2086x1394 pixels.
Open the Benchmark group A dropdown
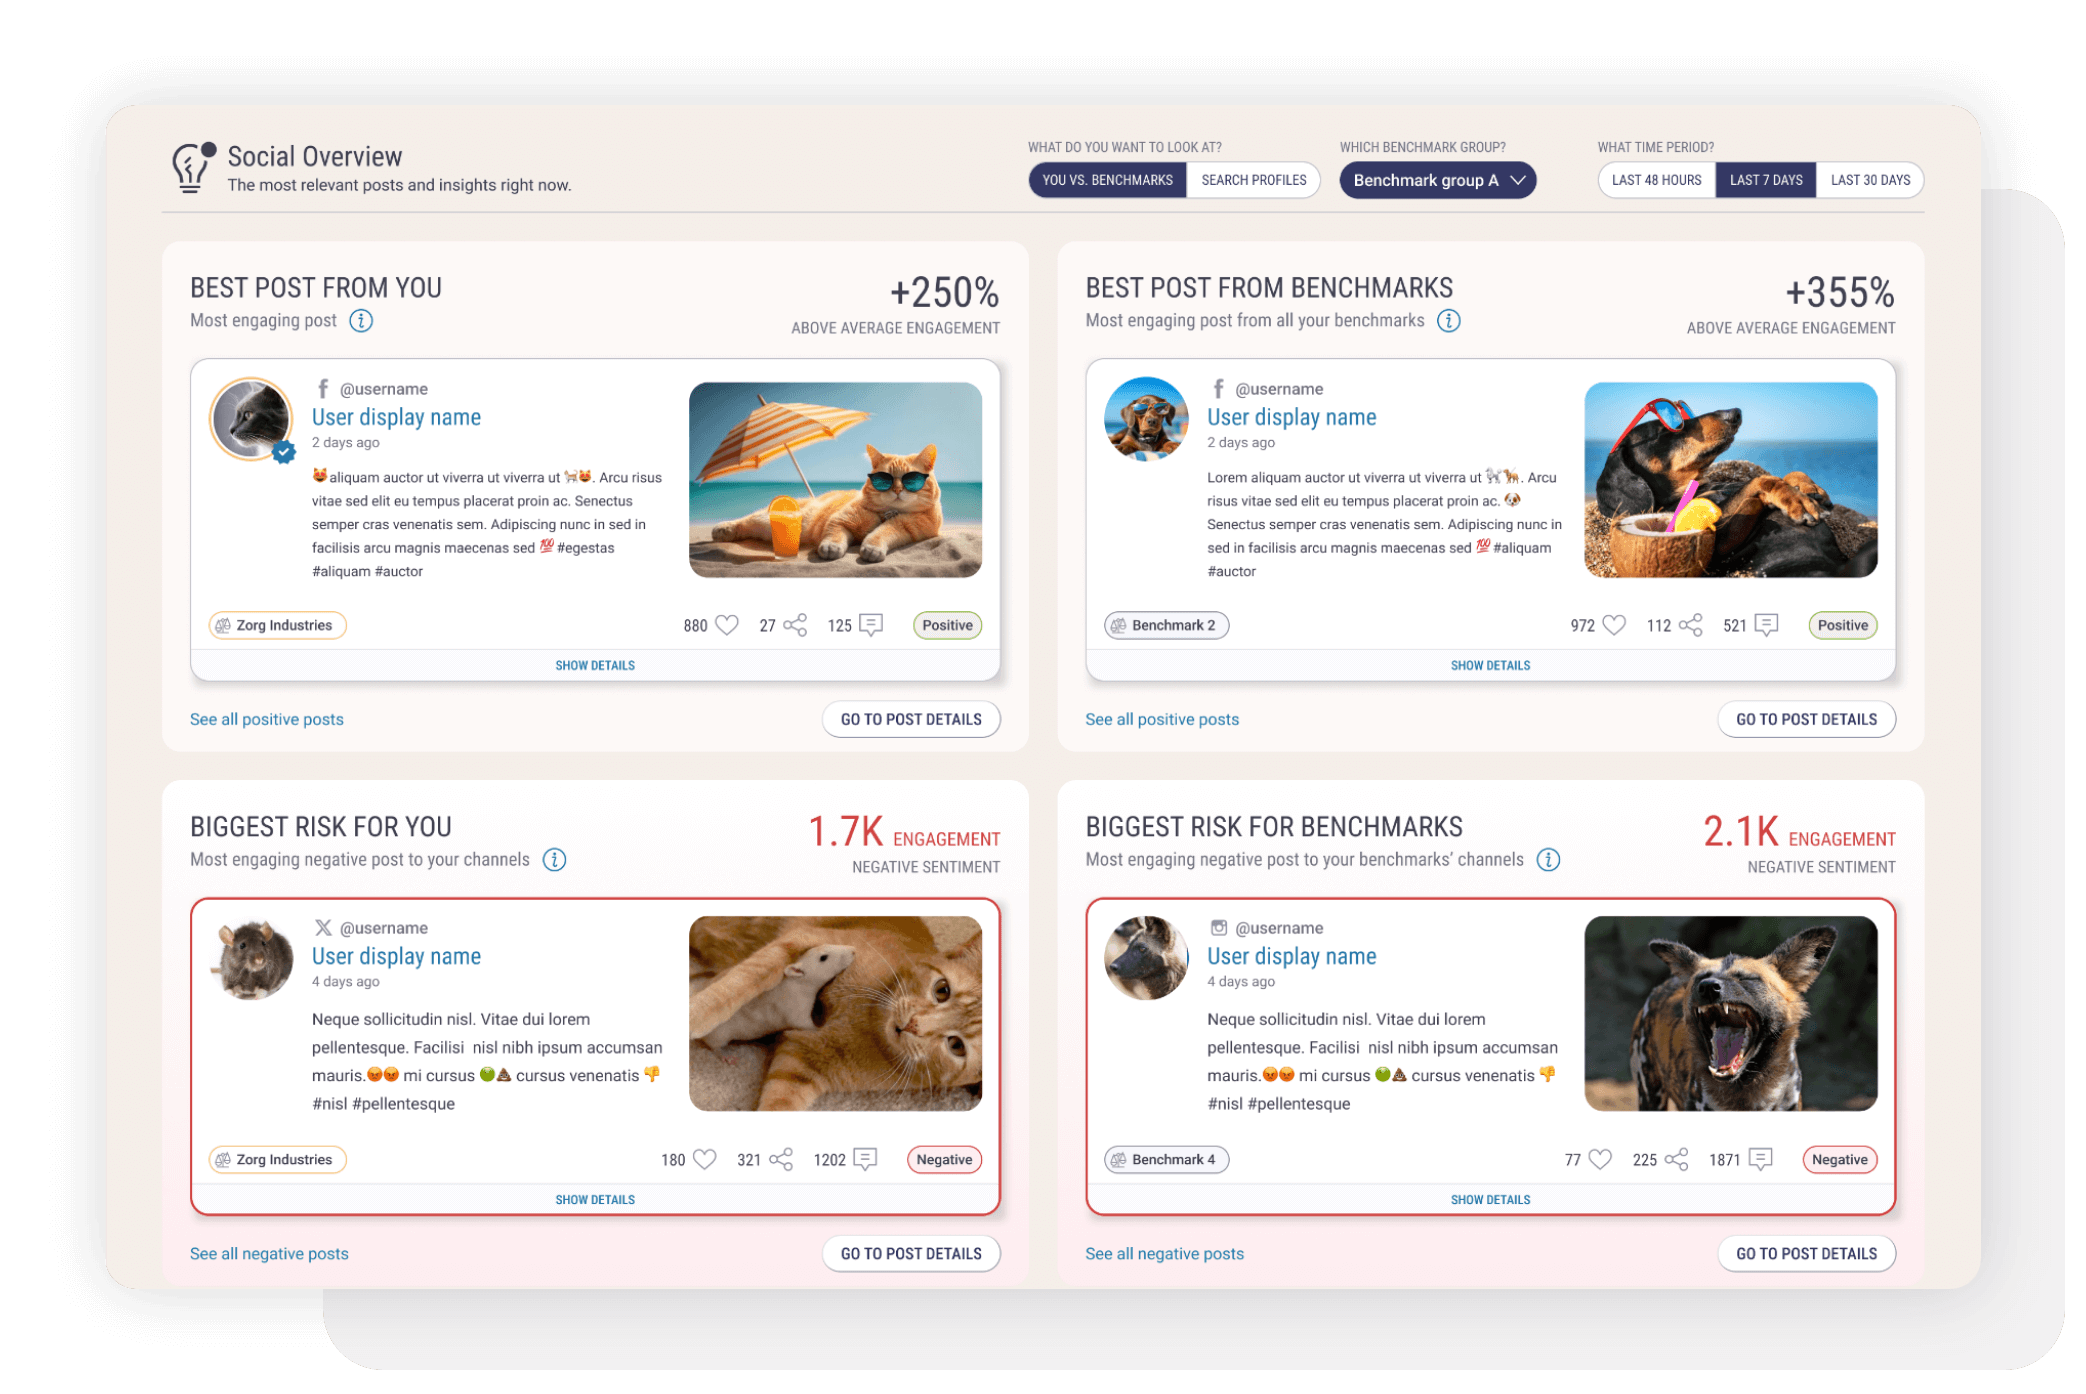[x=1437, y=180]
